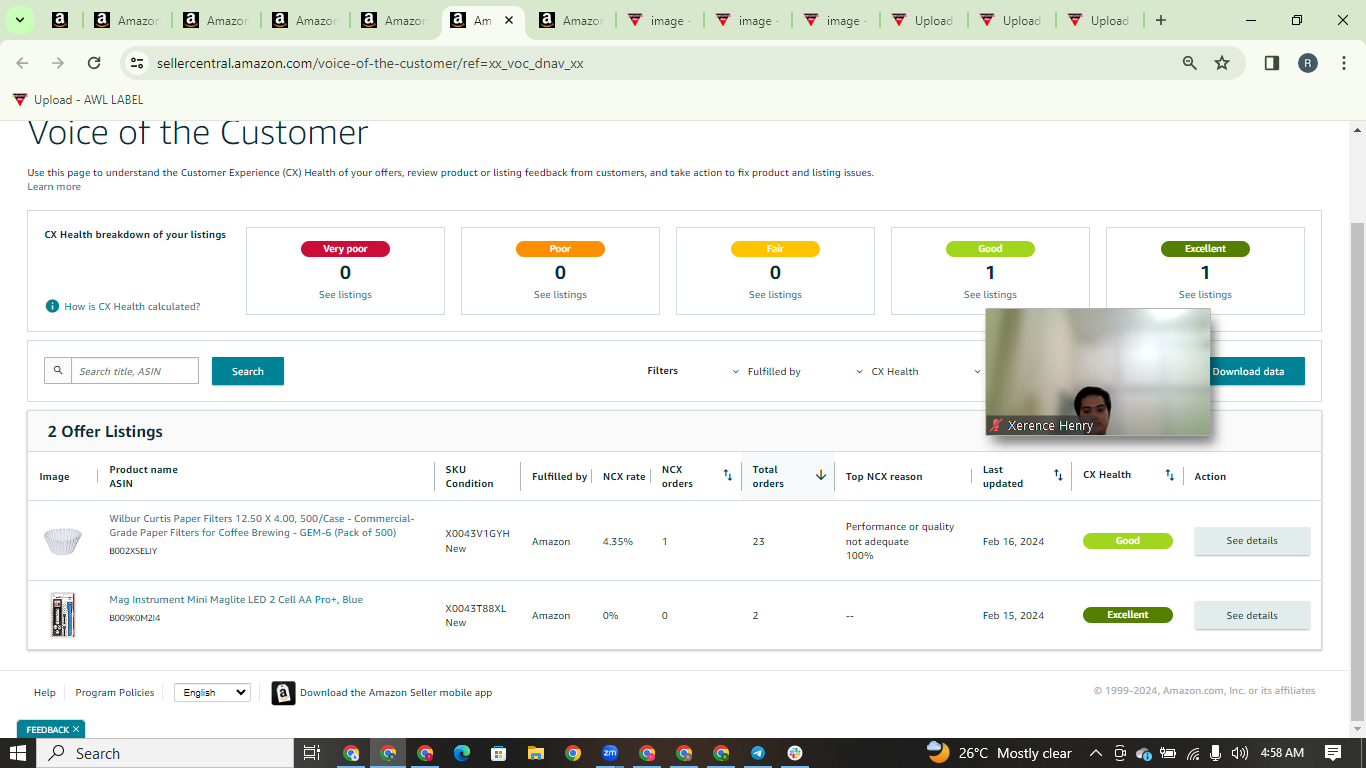Click the 2 Offer Listings heading
This screenshot has width=1366, height=768.
(x=105, y=432)
